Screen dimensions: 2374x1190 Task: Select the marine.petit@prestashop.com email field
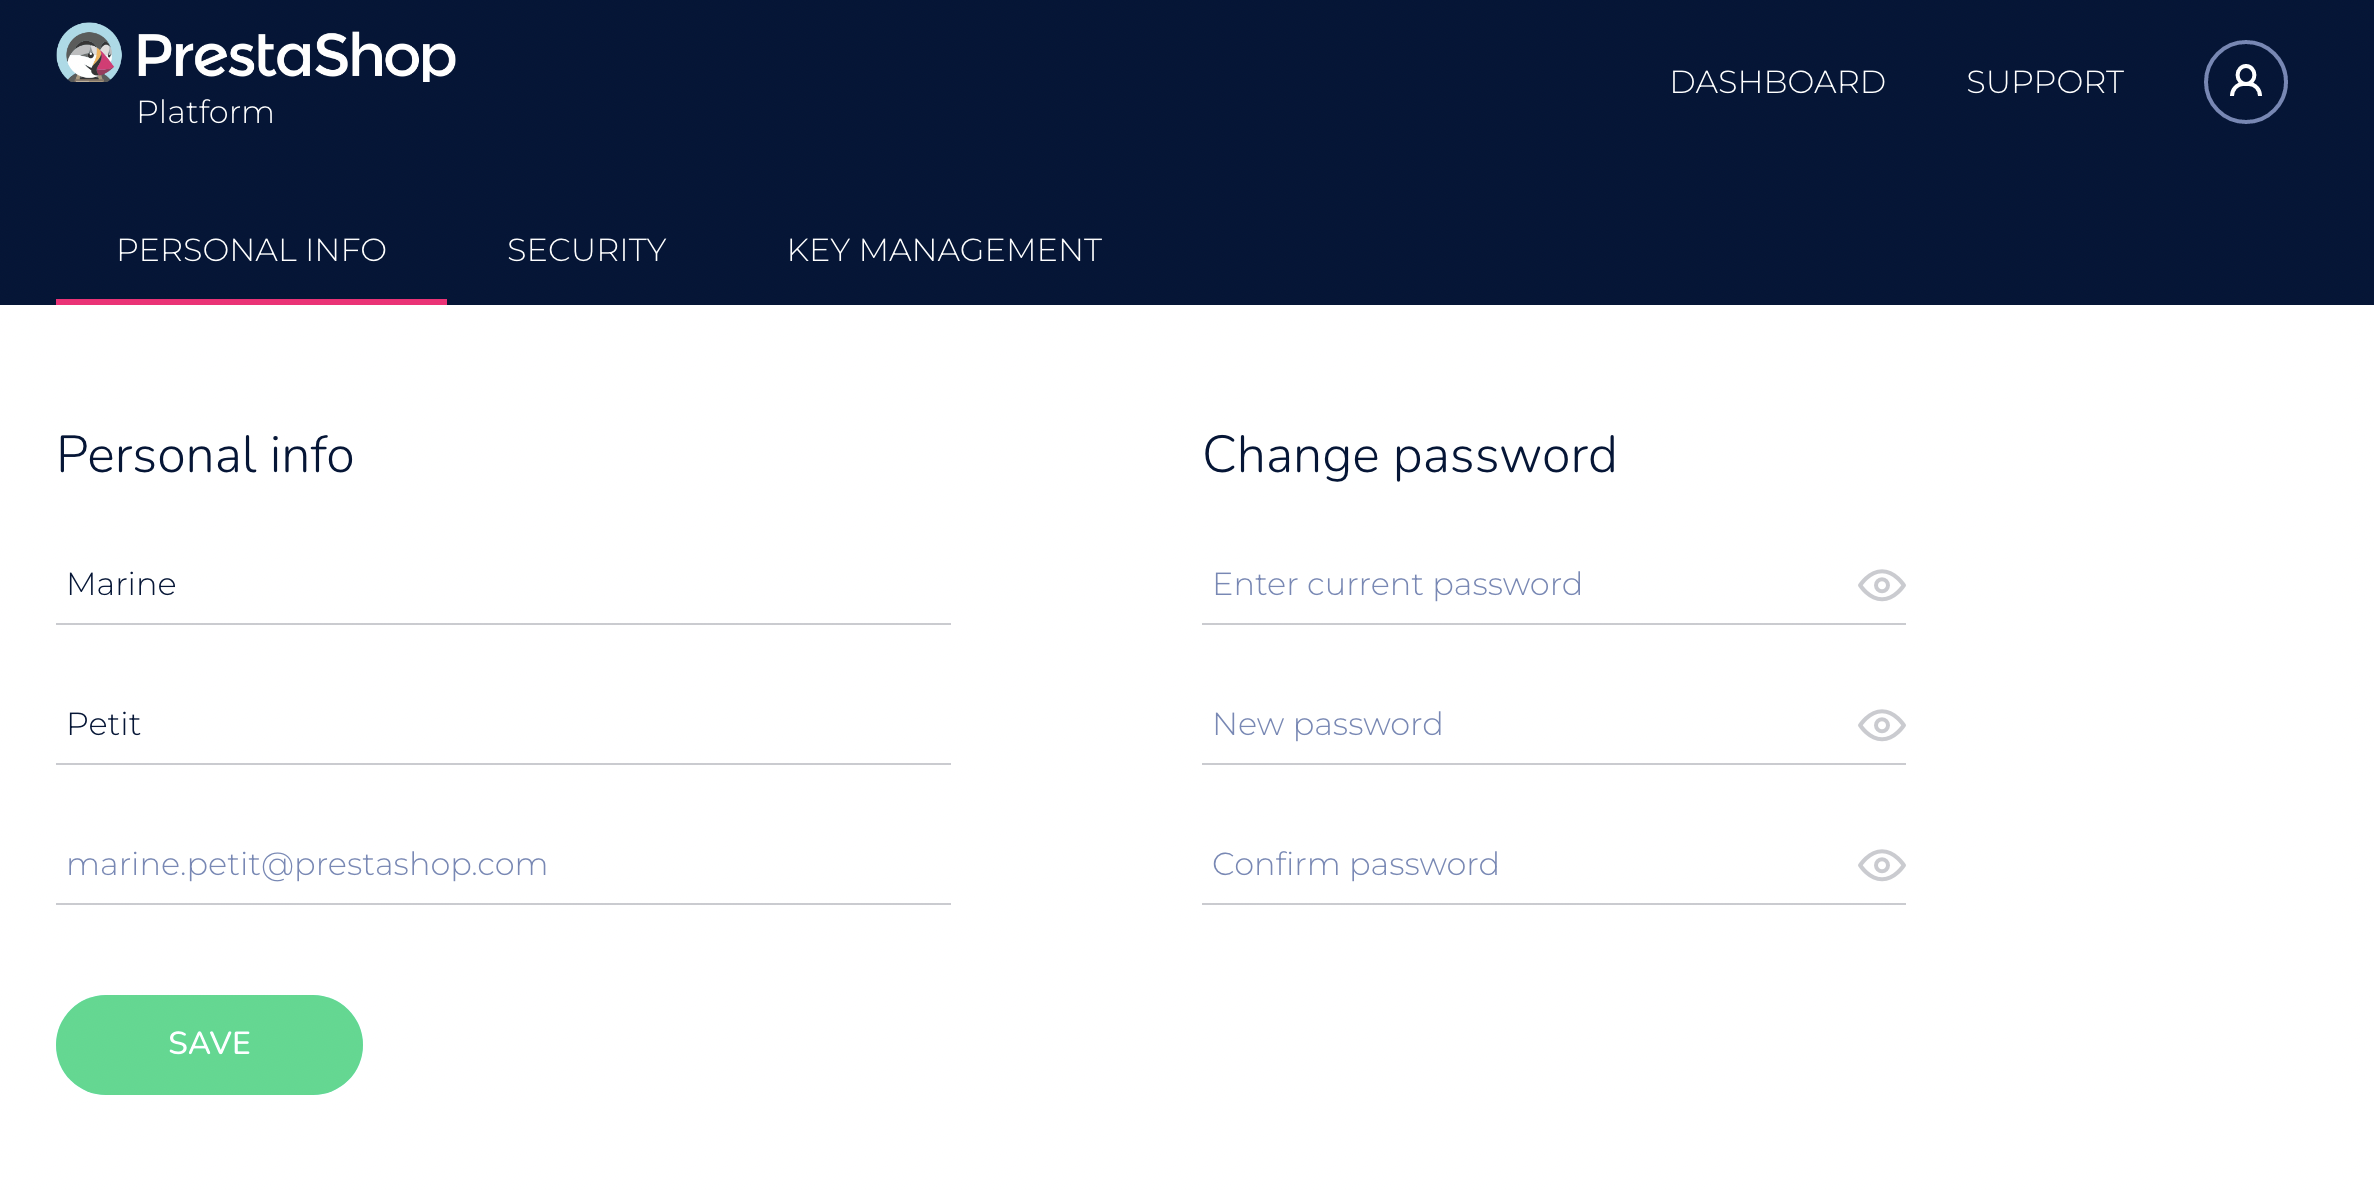point(503,865)
